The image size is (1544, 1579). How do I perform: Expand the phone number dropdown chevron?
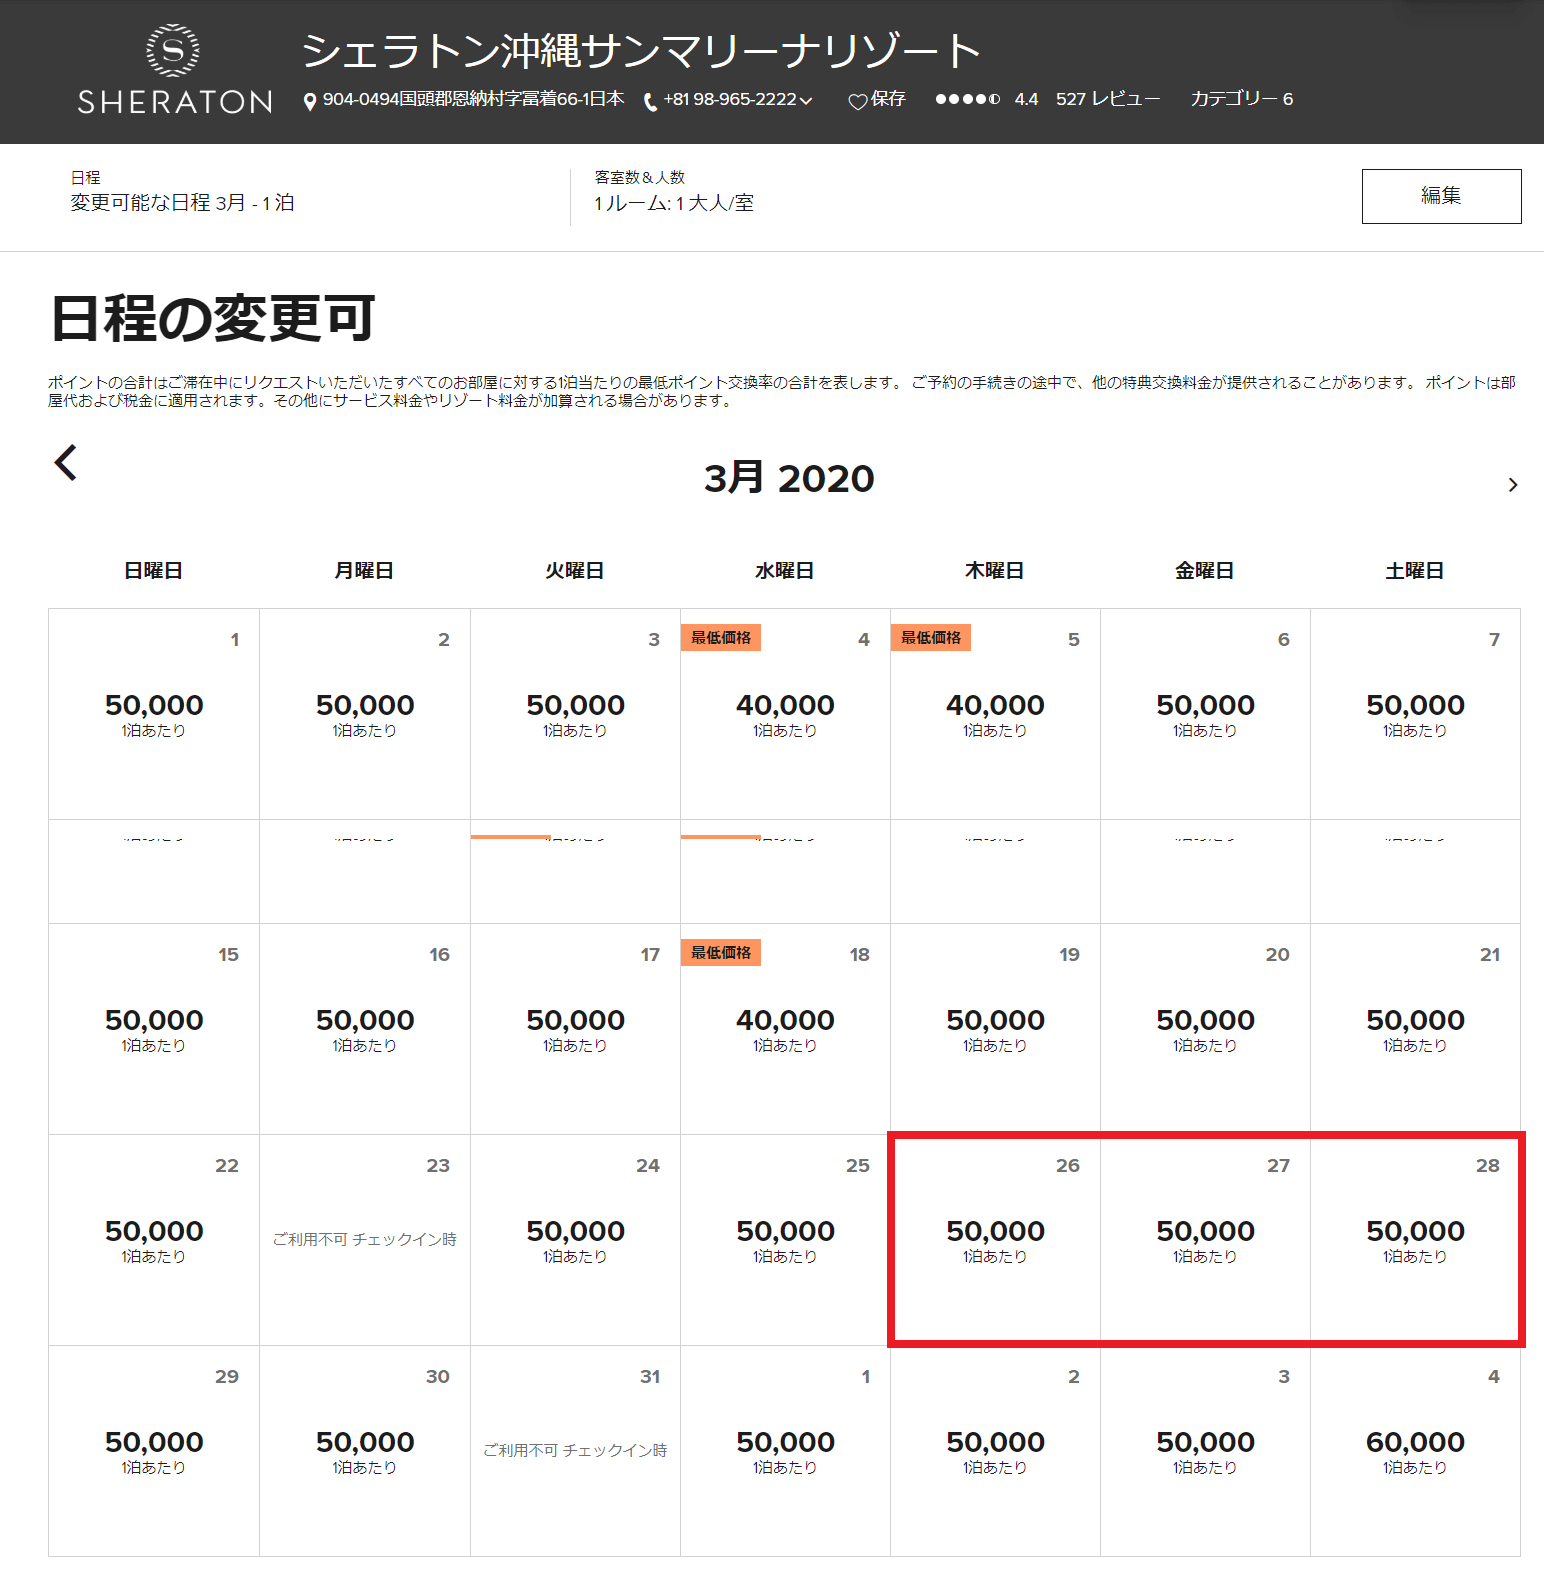pyautogui.click(x=807, y=101)
